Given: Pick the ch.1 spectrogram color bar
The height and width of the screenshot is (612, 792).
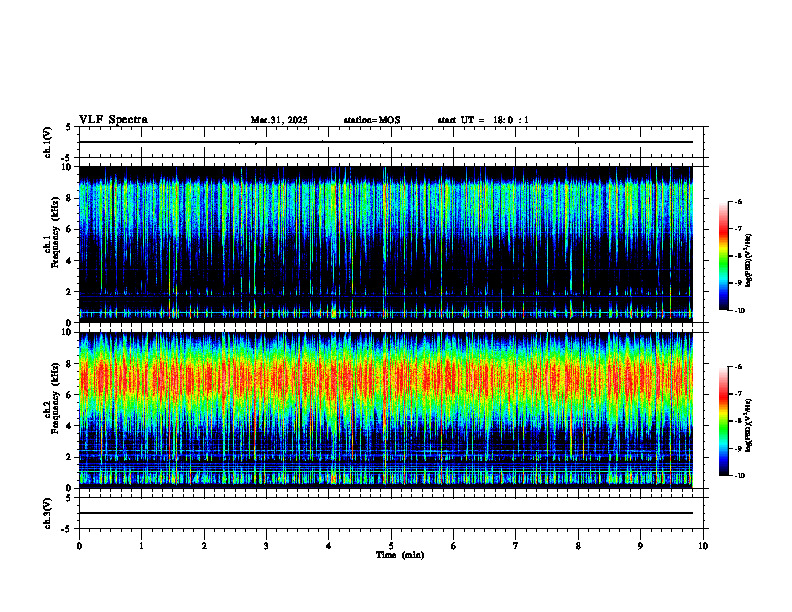Looking at the screenshot, I should pyautogui.click(x=724, y=256).
